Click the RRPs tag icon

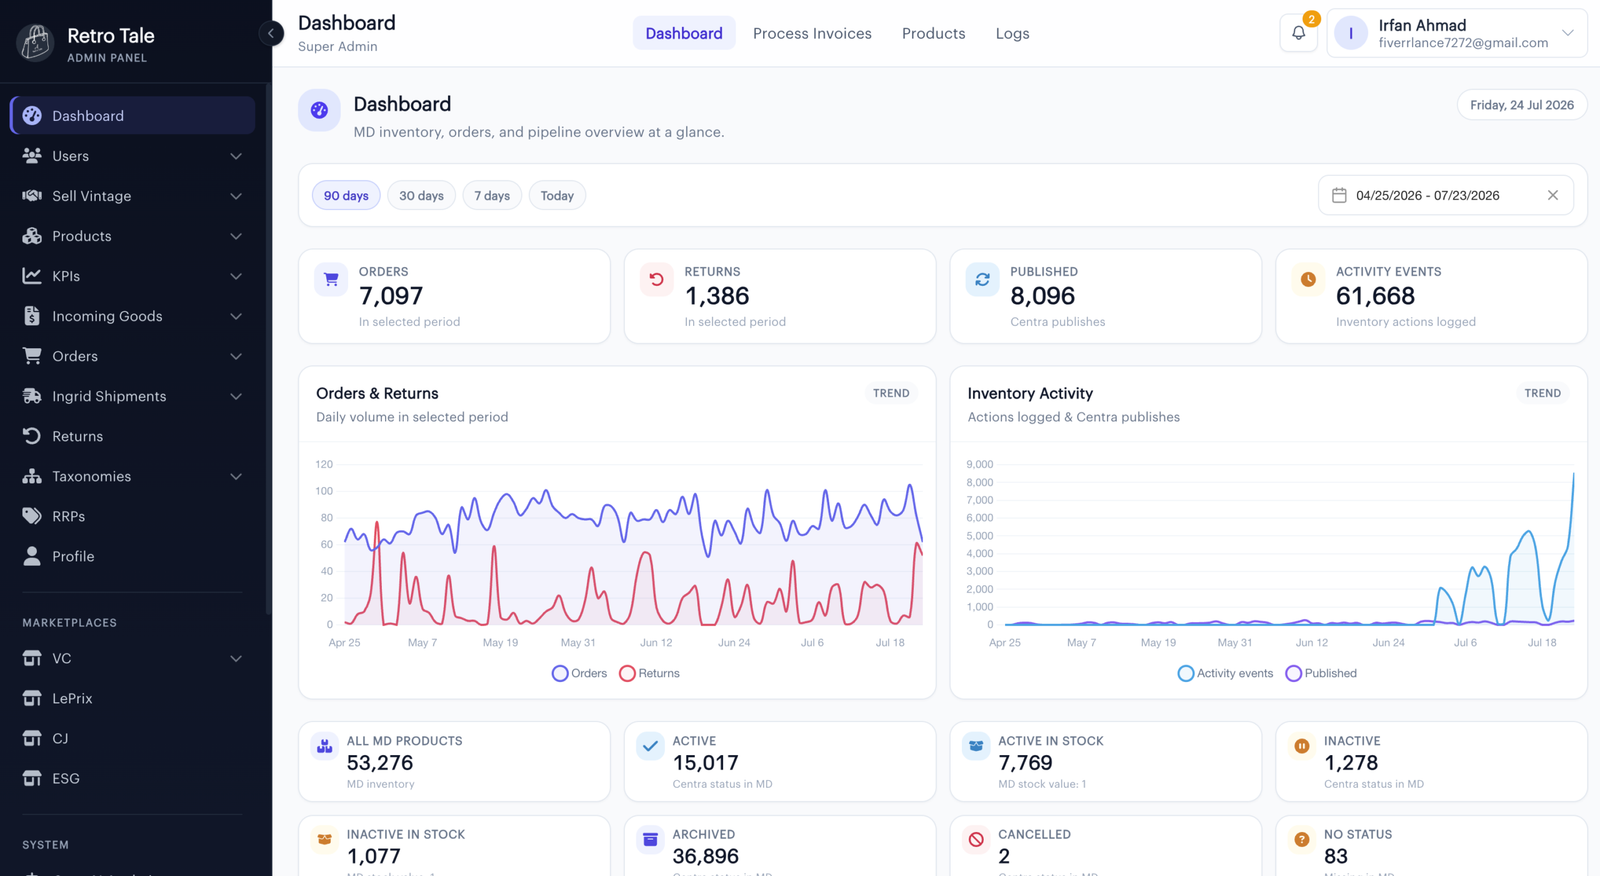32,516
